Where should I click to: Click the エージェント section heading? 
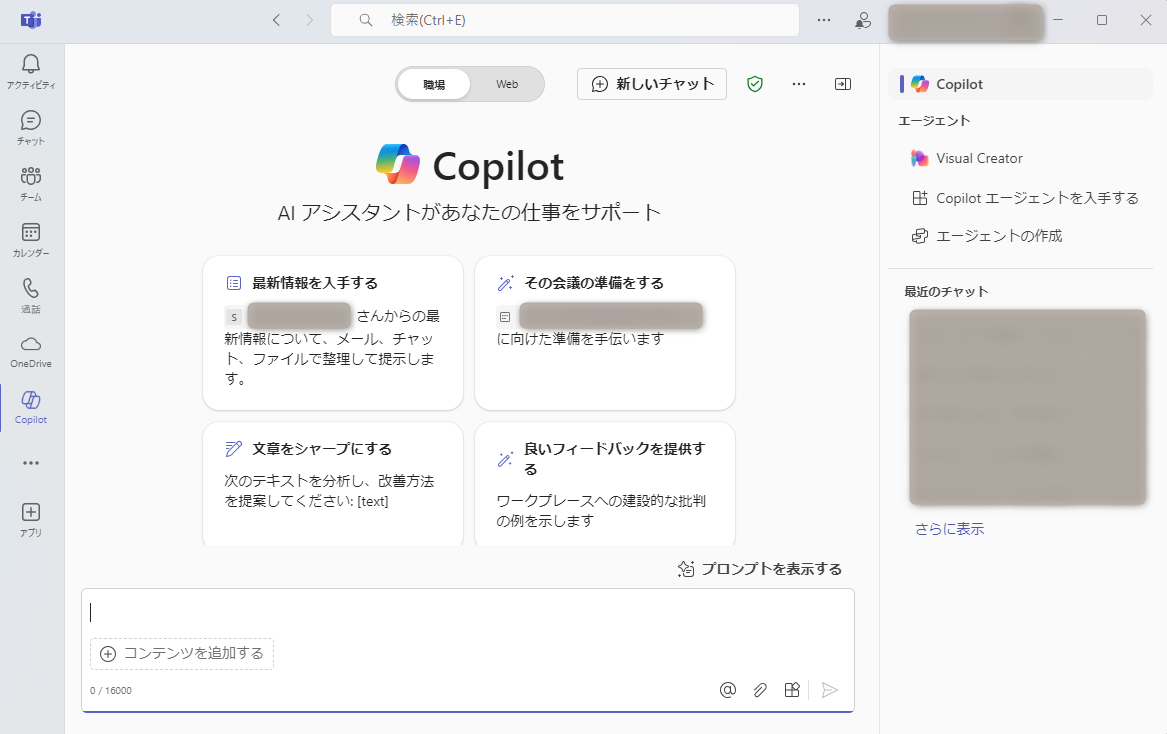click(x=934, y=121)
